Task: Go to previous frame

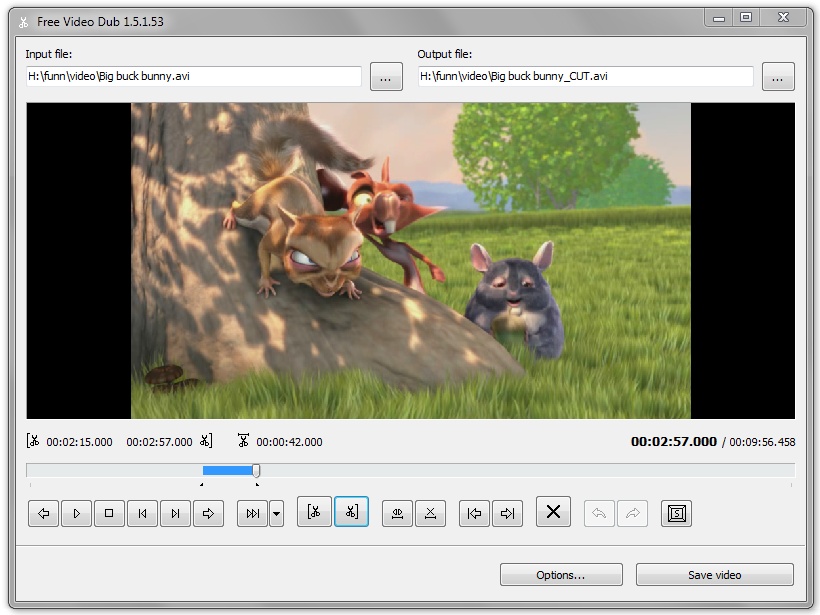Action: click(x=142, y=514)
